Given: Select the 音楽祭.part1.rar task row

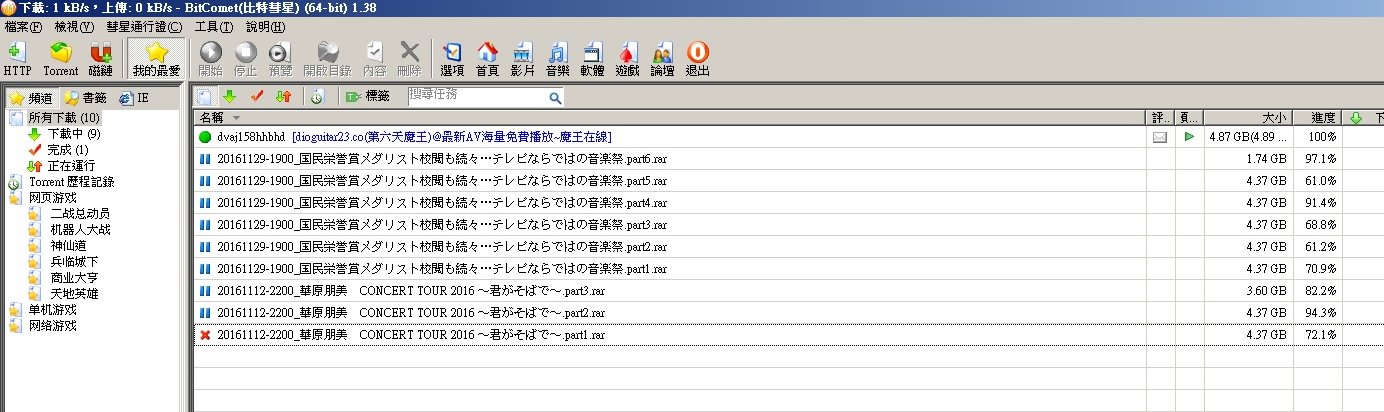Looking at the screenshot, I should pyautogui.click(x=788, y=269).
